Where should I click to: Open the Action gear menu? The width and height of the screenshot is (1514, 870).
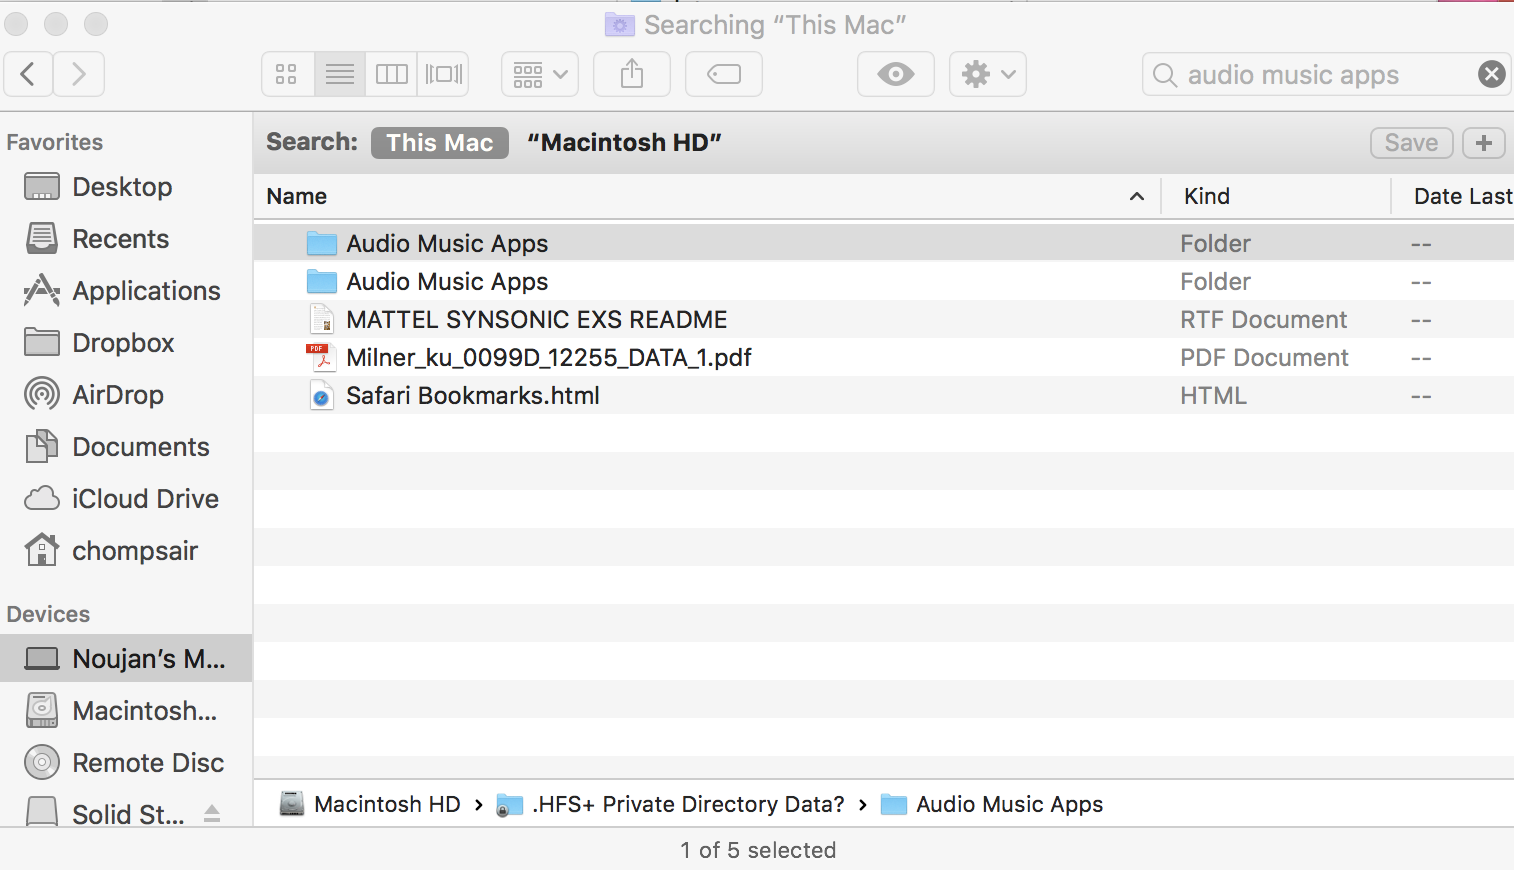[x=988, y=74]
